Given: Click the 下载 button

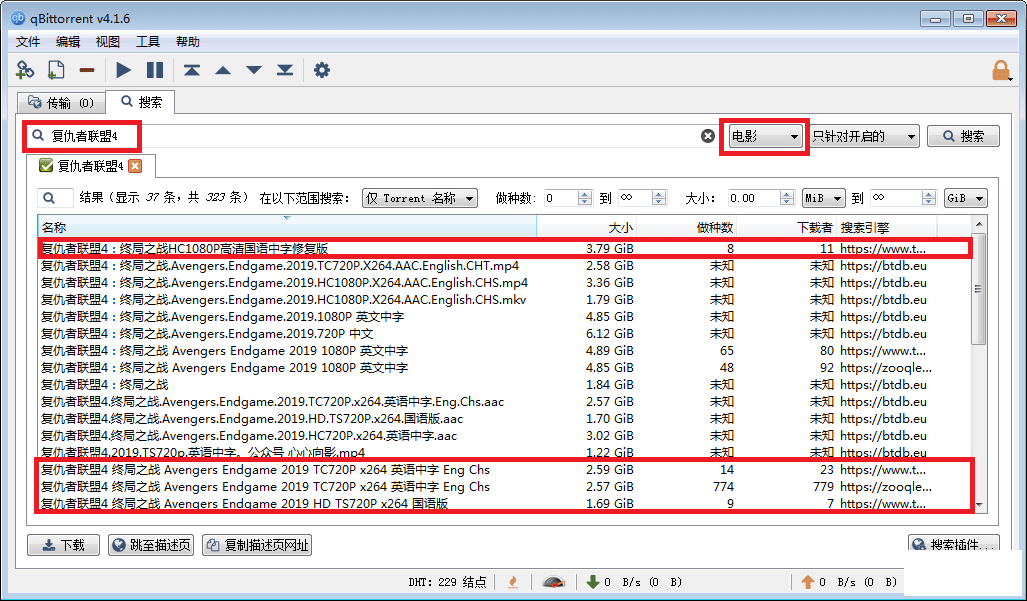Looking at the screenshot, I should point(64,545).
